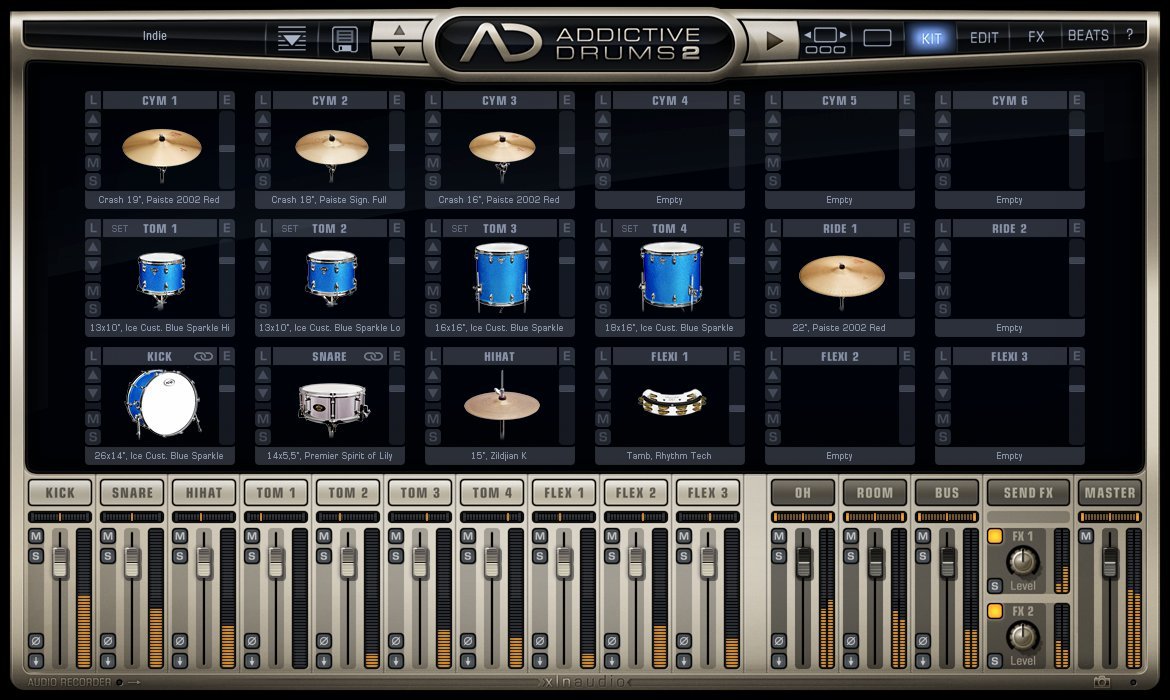Open the Indie preset name selector

pos(154,36)
